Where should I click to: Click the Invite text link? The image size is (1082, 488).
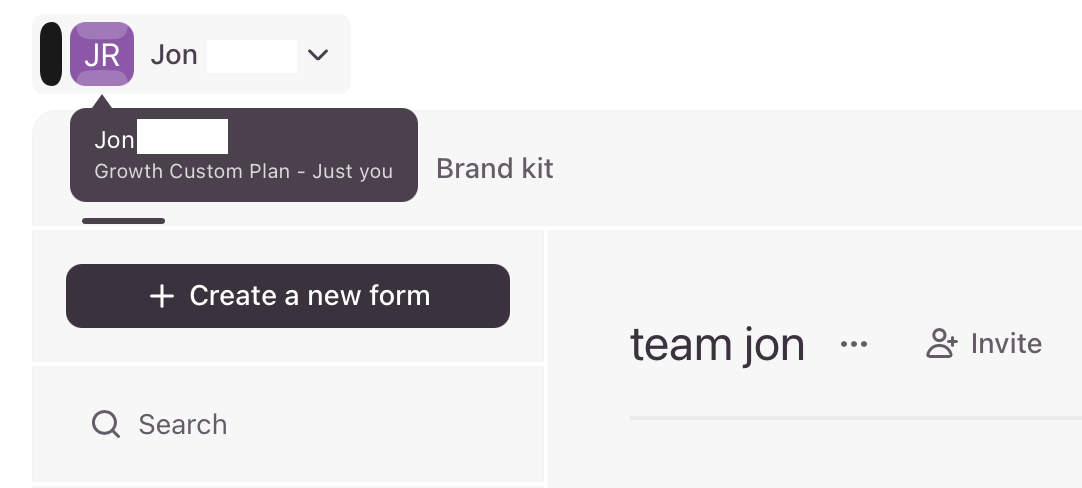tap(1006, 343)
